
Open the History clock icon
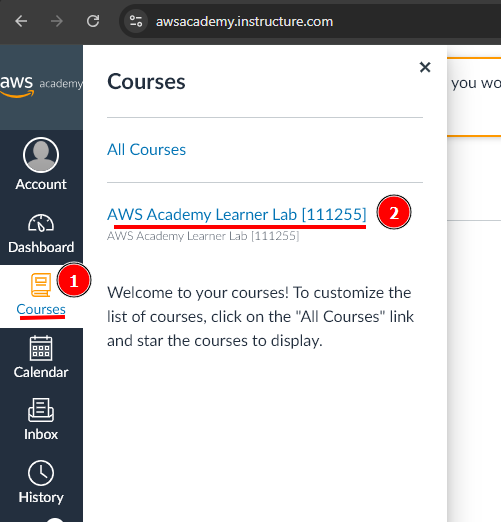pyautogui.click(x=41, y=473)
